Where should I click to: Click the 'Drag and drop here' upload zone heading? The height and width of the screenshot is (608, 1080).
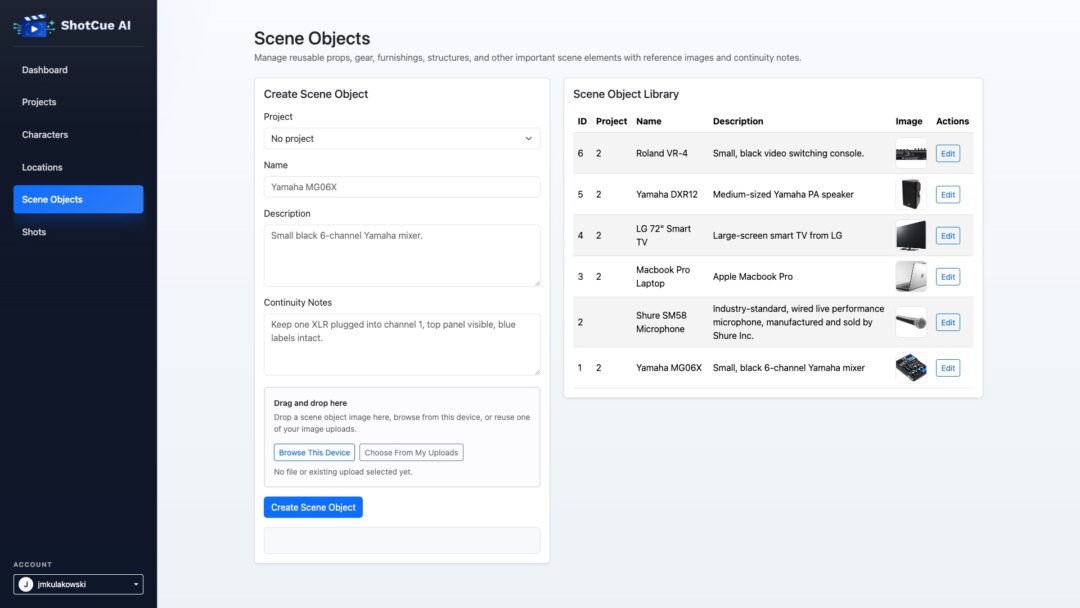(x=310, y=403)
